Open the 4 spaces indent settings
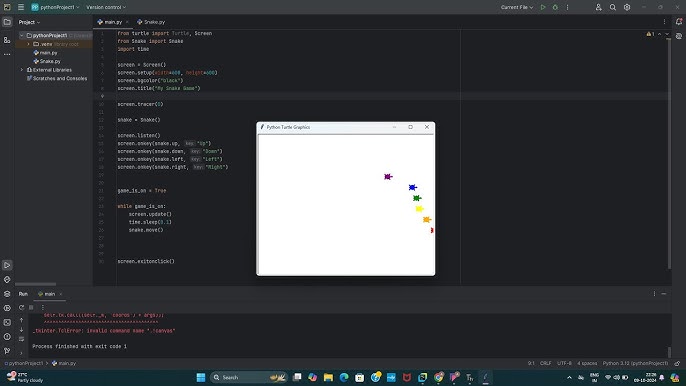The width and height of the screenshot is (686, 386). (x=587, y=363)
